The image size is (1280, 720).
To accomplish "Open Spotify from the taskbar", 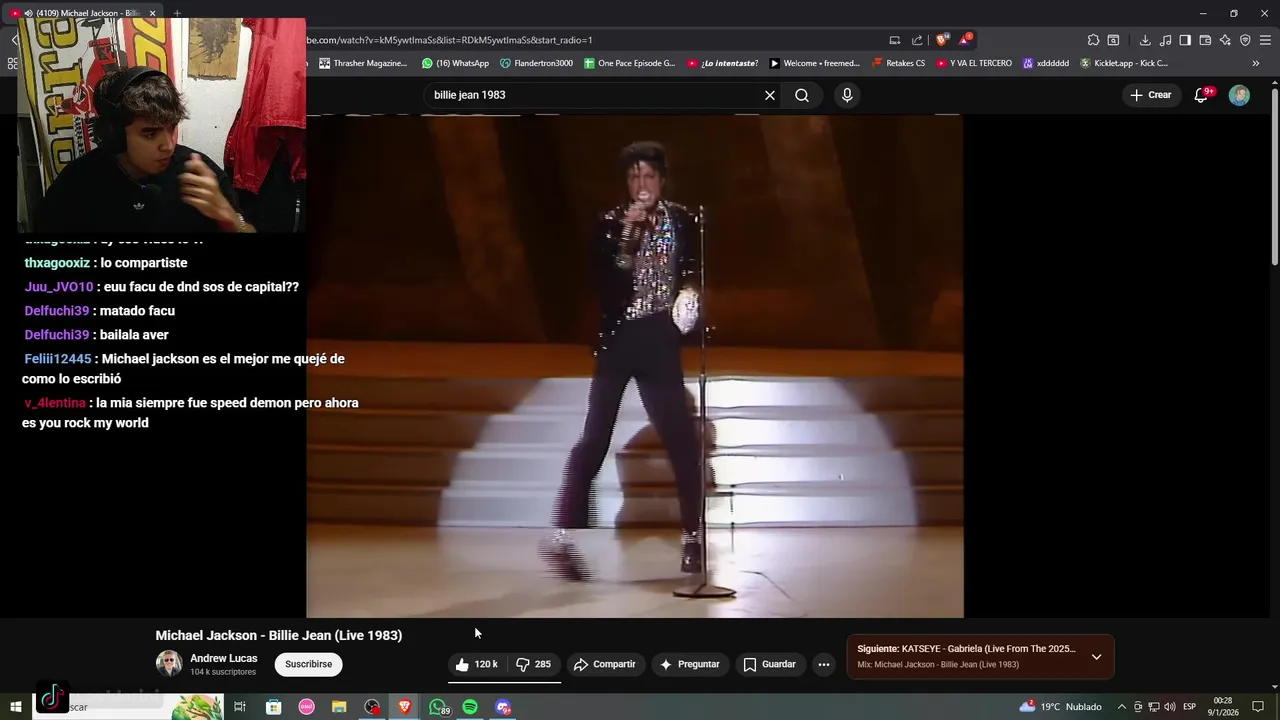I will point(470,707).
